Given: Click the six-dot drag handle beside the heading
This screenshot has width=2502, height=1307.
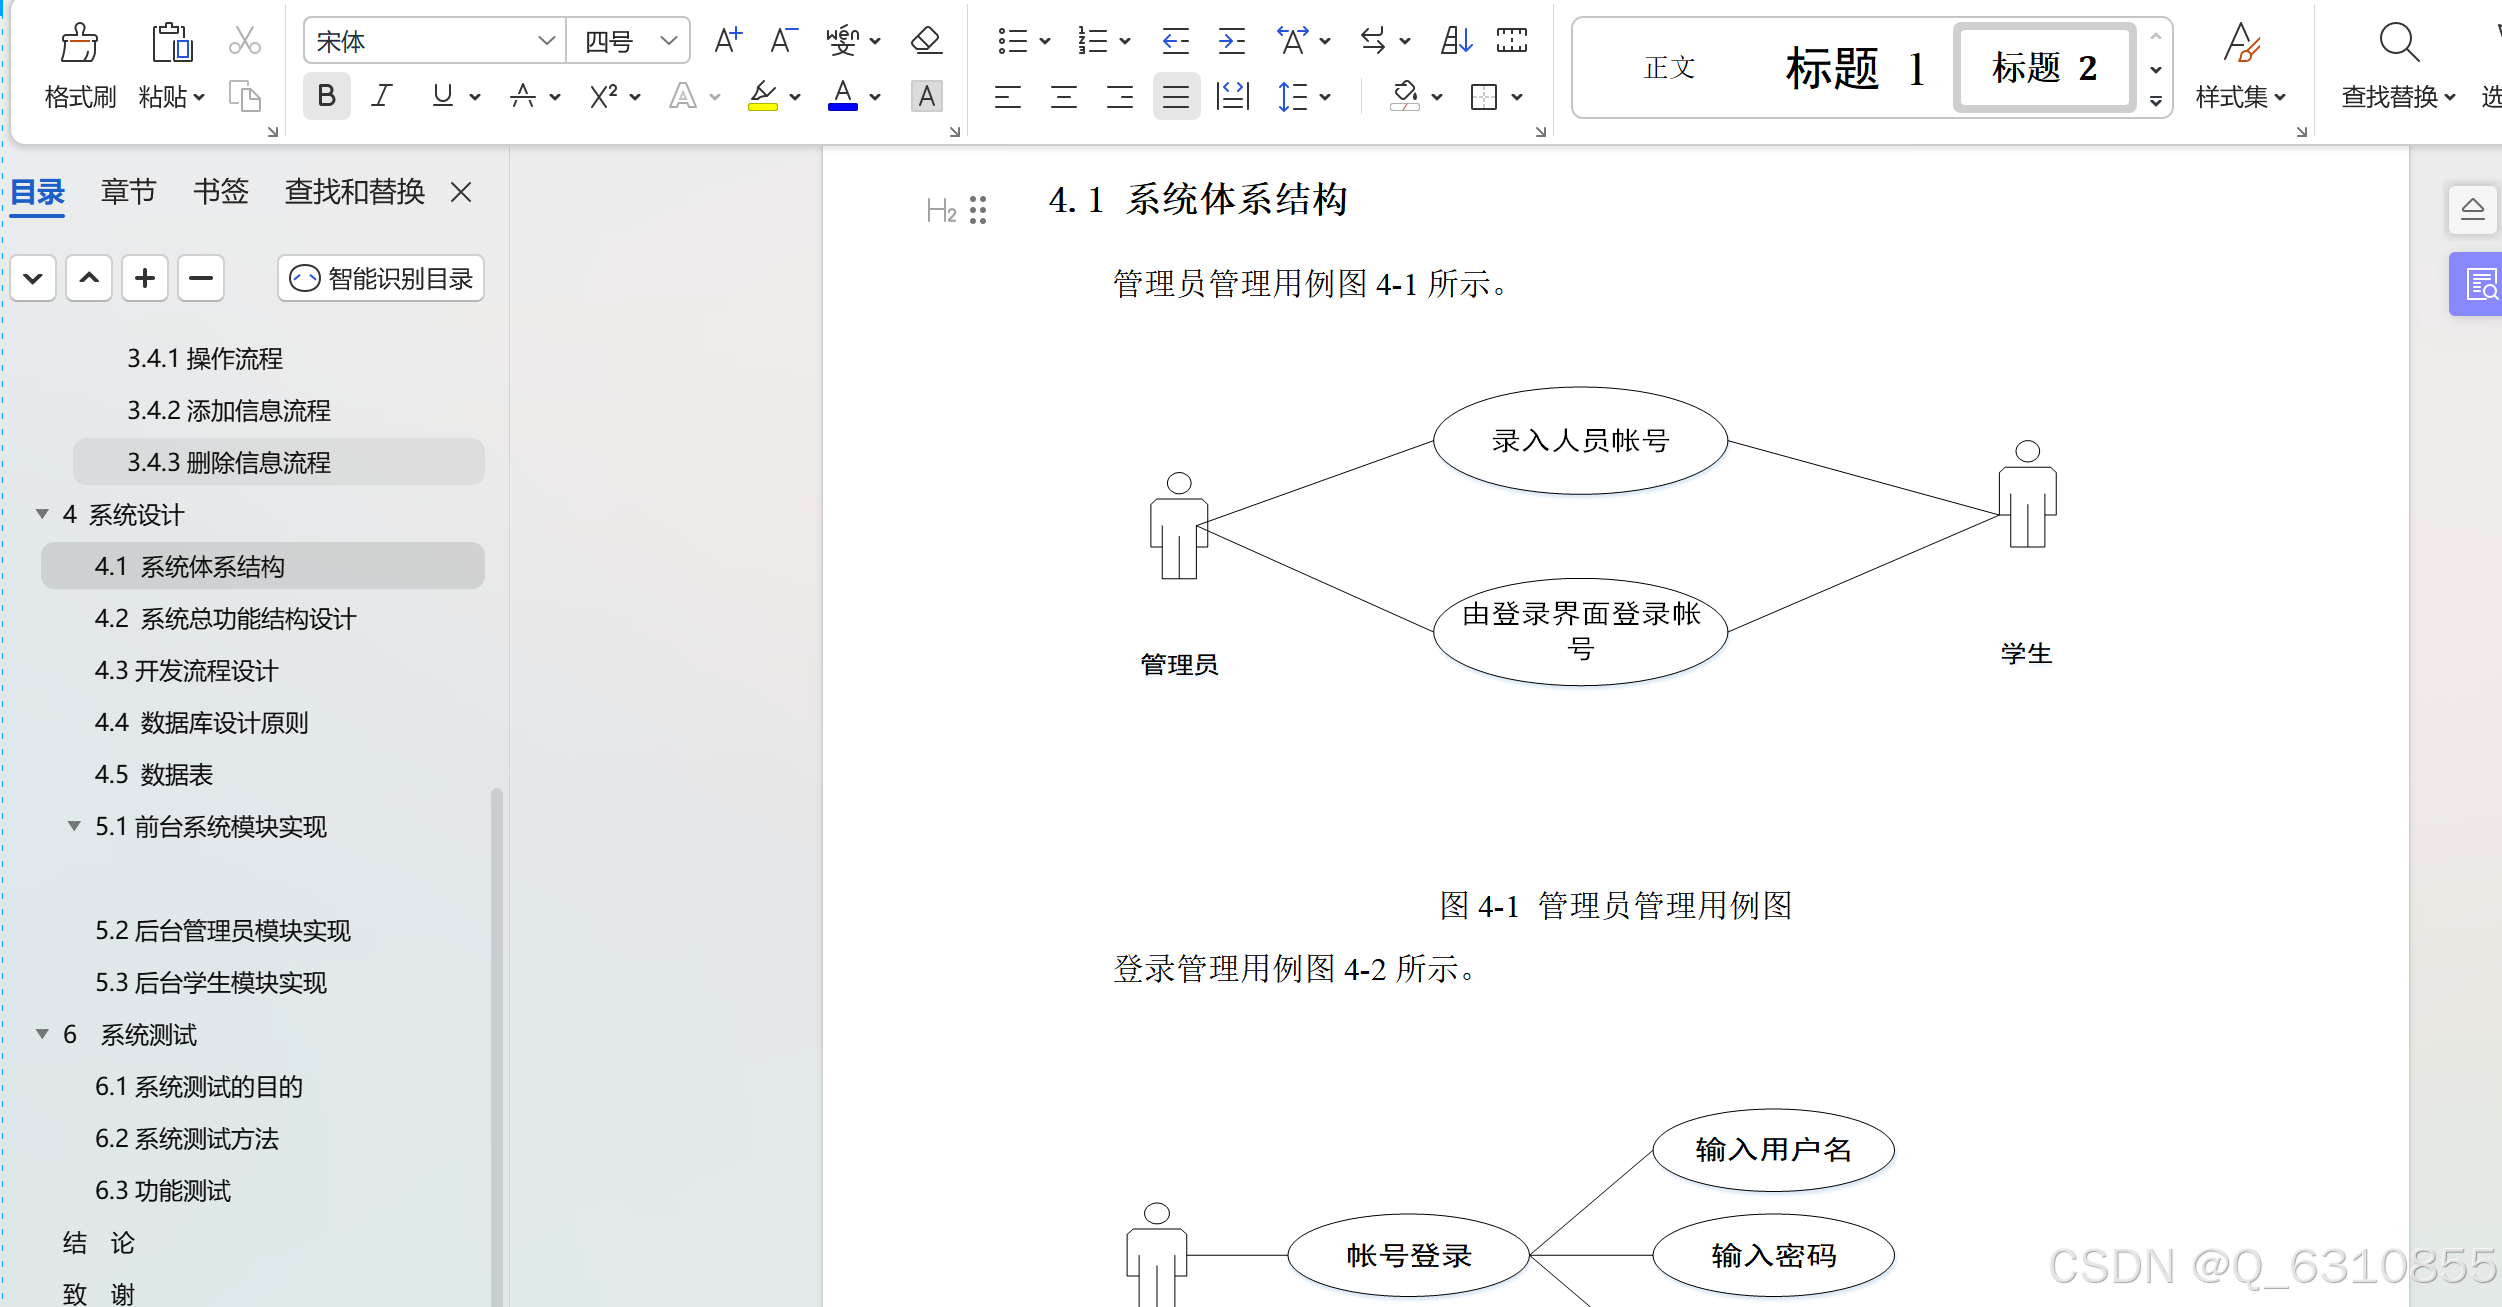Looking at the screenshot, I should 978,210.
